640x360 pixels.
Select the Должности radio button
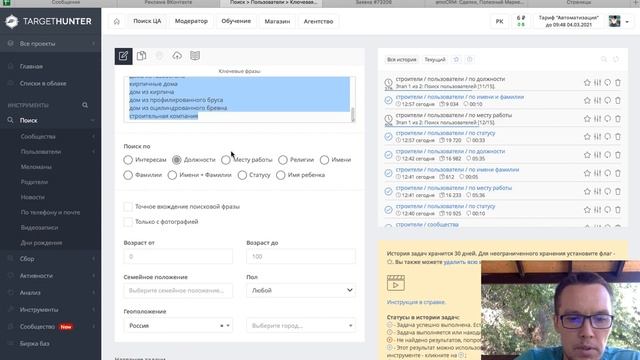click(176, 160)
